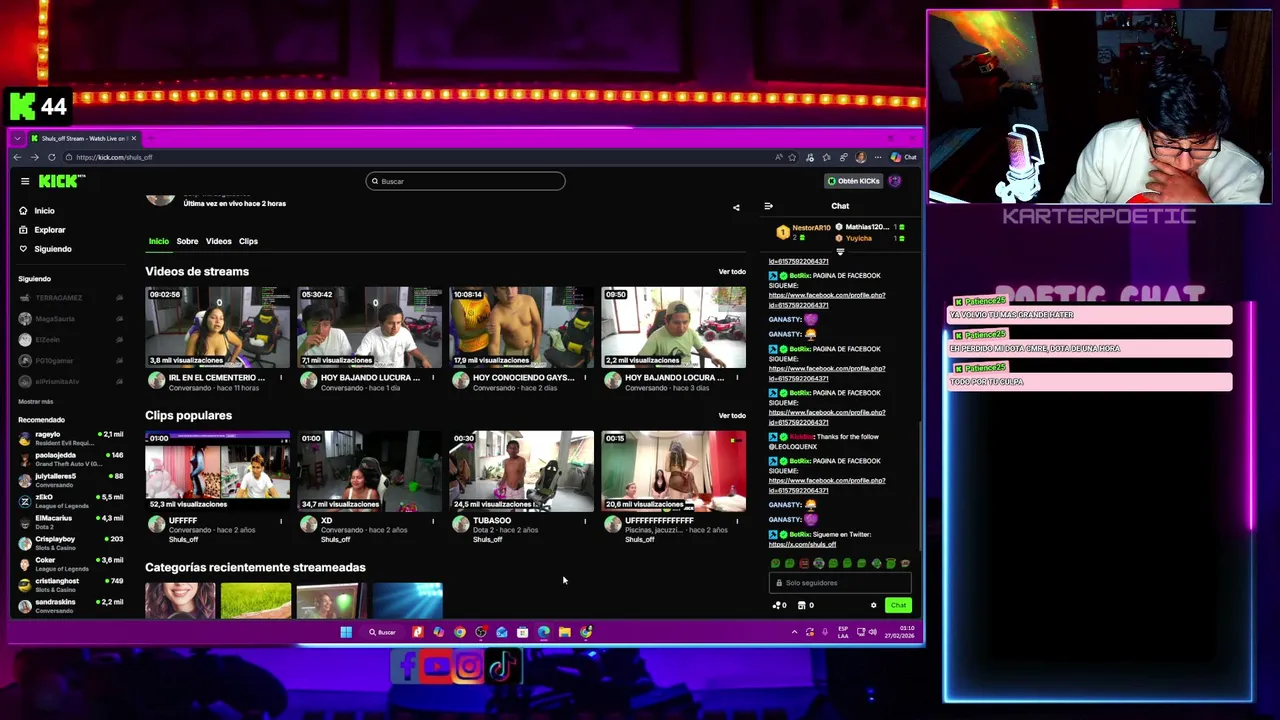This screenshot has height=720, width=1280.
Task: Open the XD clip thumbnail
Action: pyautogui.click(x=369, y=471)
